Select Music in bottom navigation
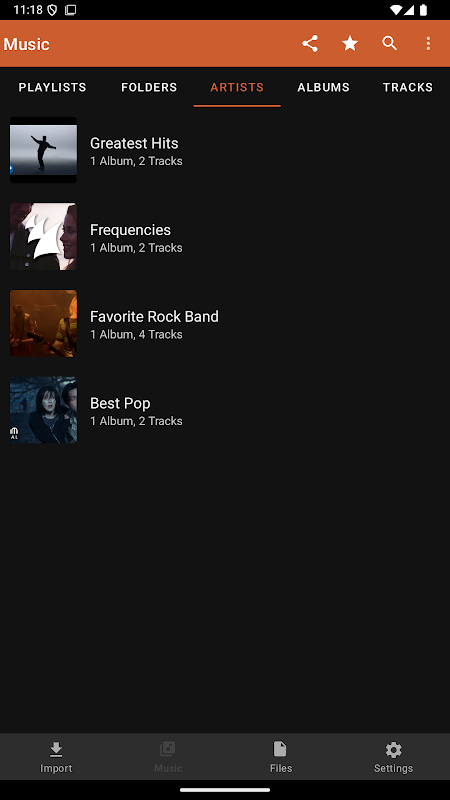This screenshot has height=800, width=450. point(168,757)
